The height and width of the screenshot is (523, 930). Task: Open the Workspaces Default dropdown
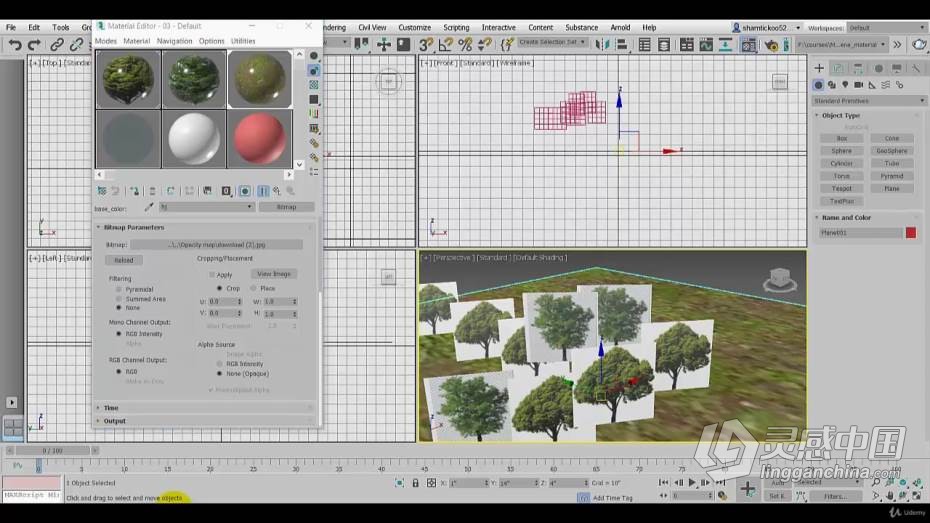tap(886, 28)
